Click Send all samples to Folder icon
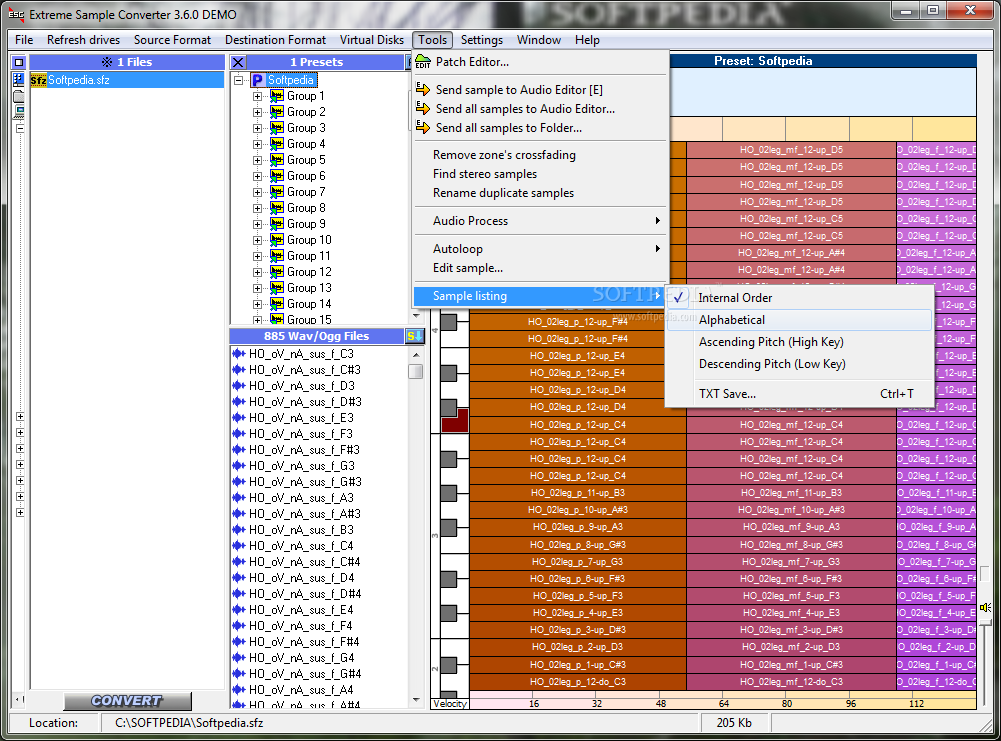 (x=423, y=128)
